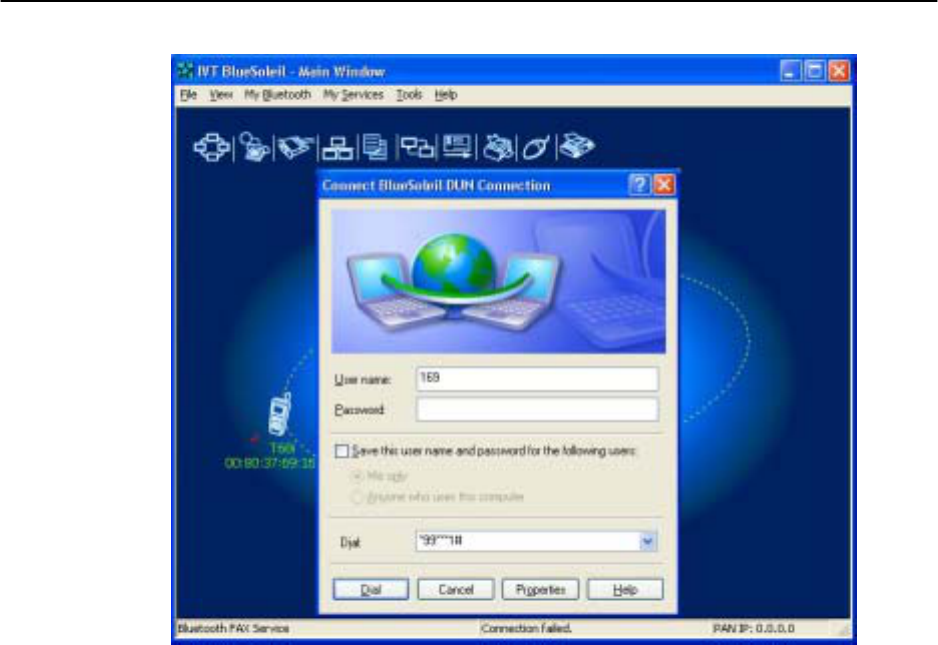
Task: Click the User name field containing 169
Action: (537, 379)
